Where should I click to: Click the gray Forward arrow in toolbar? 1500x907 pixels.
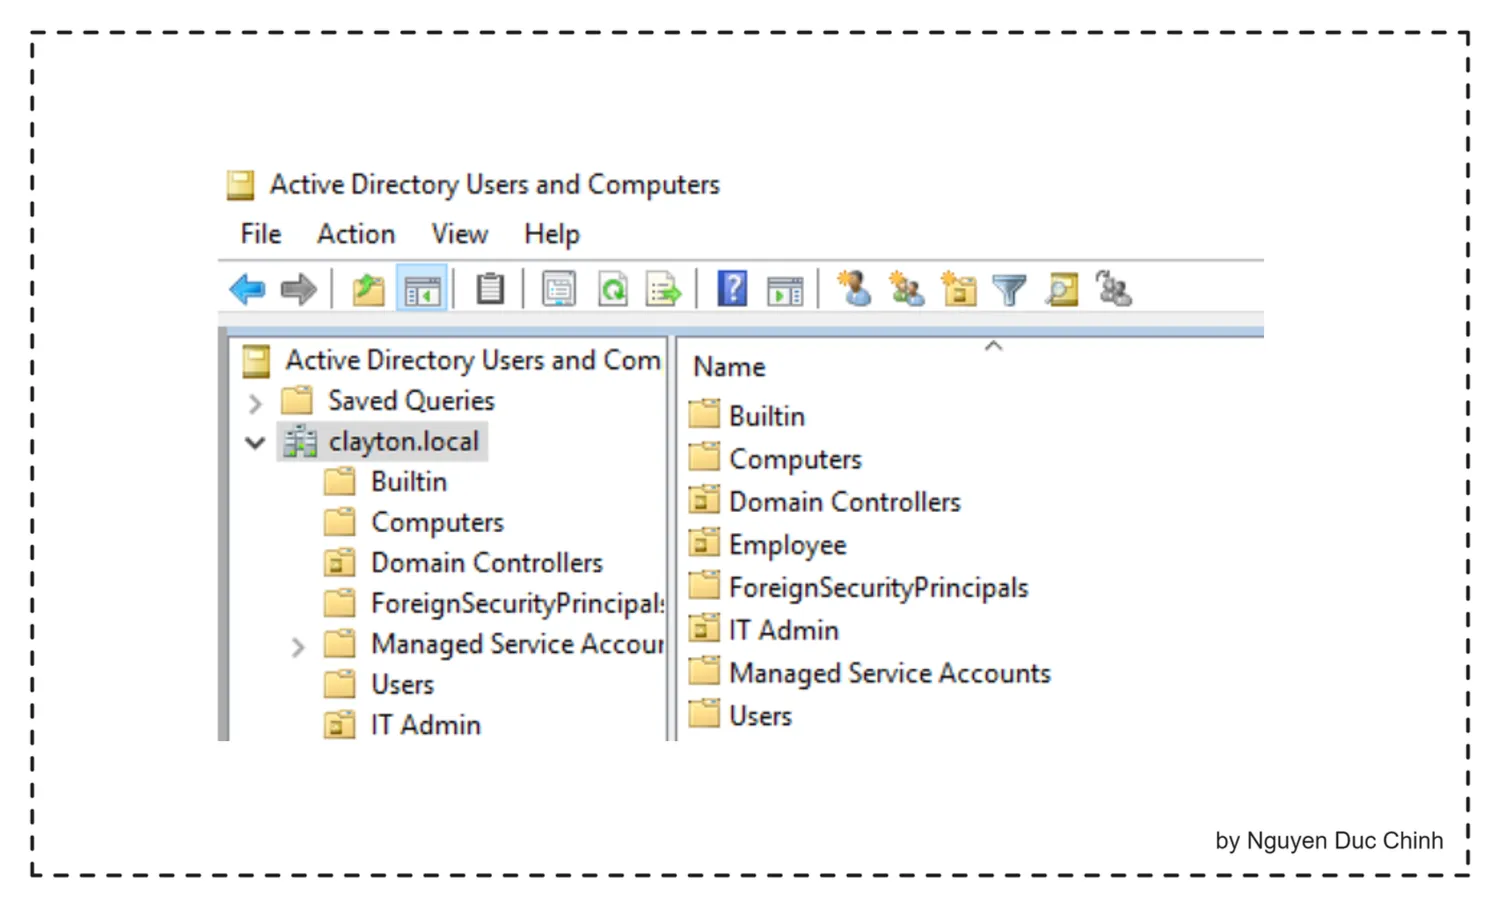point(299,290)
